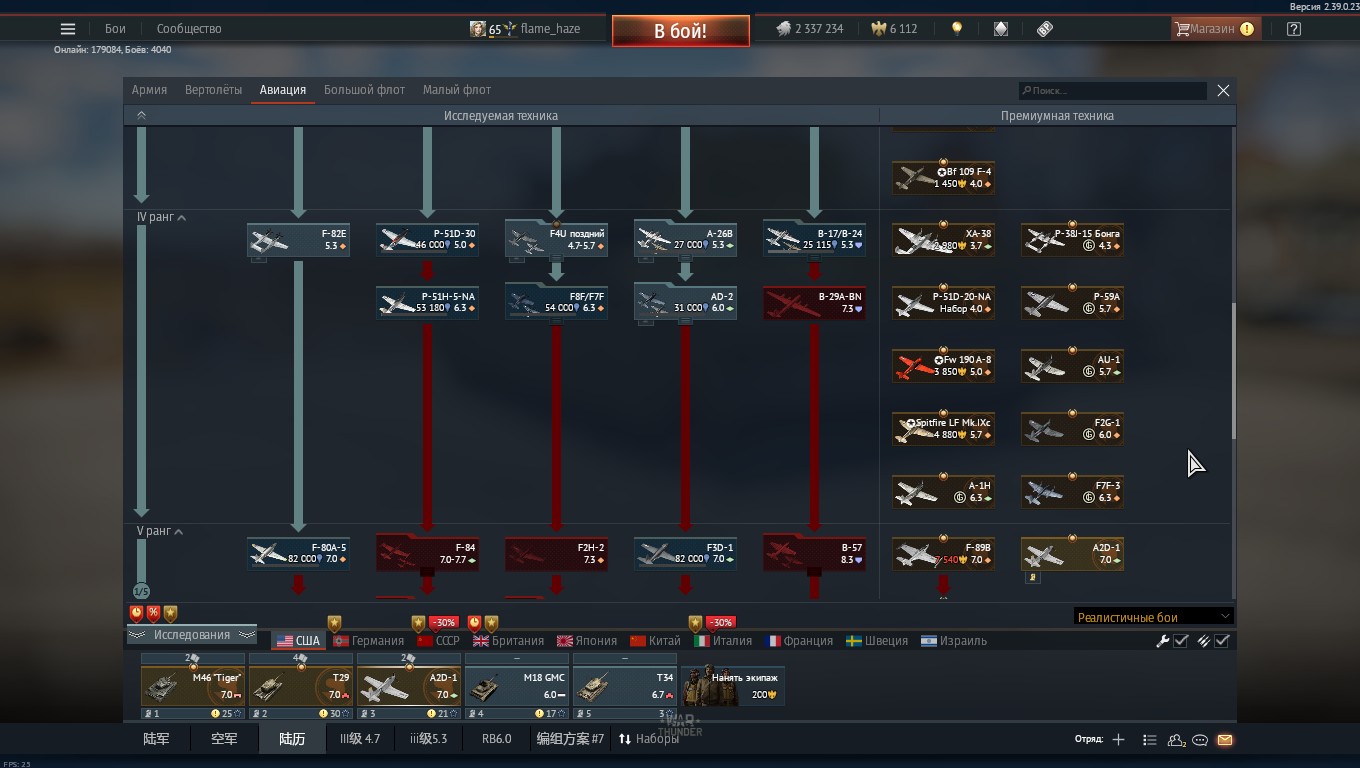Open the help question mark icon

(1294, 29)
